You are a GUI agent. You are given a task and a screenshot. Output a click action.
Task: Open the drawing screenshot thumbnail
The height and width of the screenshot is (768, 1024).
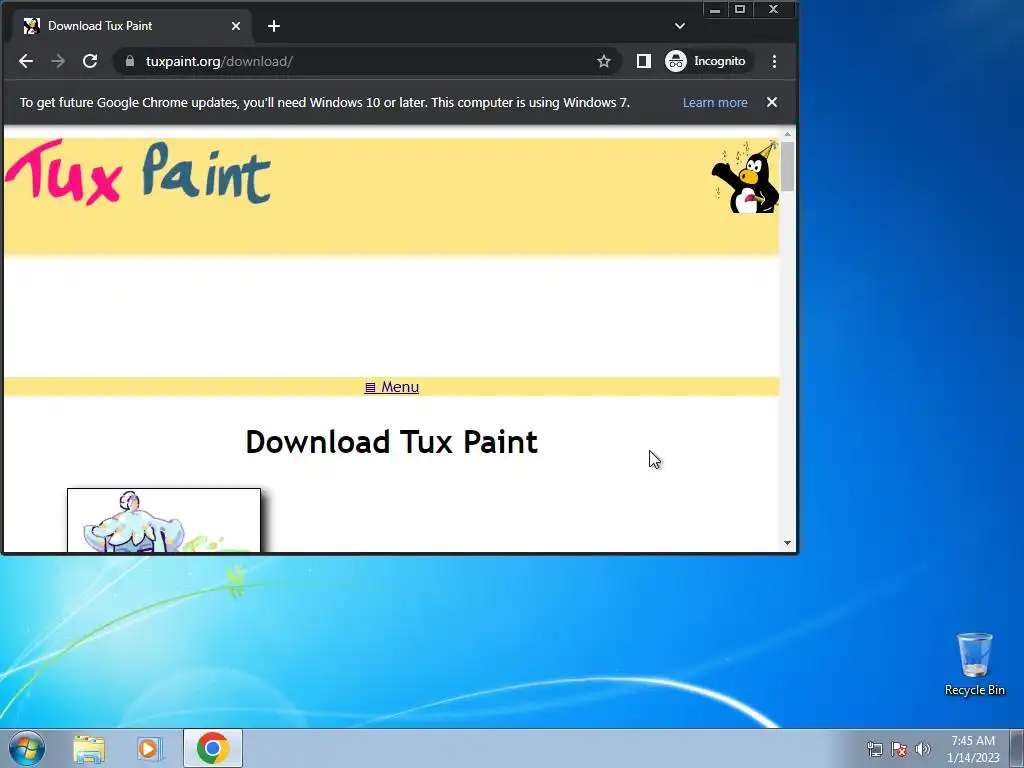pos(164,520)
